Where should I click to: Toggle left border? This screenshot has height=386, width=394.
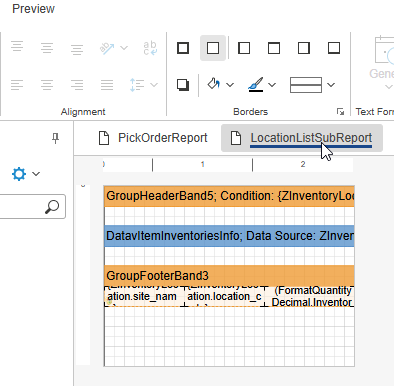(244, 48)
